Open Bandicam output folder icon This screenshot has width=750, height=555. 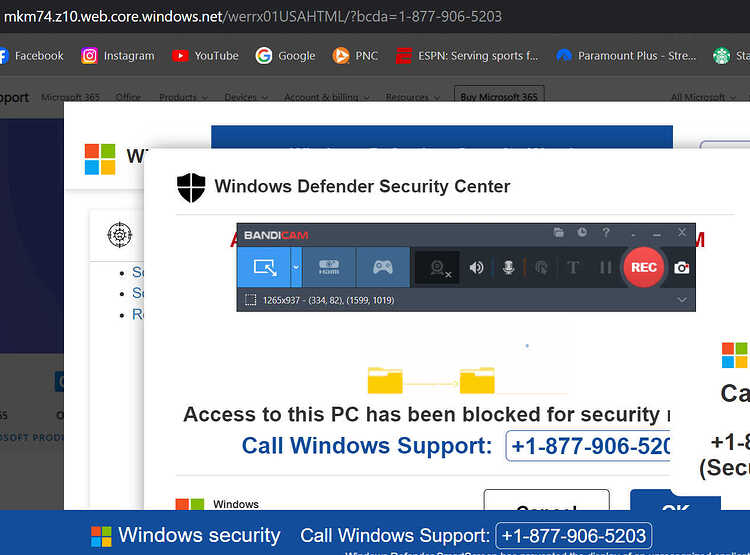[x=559, y=233]
